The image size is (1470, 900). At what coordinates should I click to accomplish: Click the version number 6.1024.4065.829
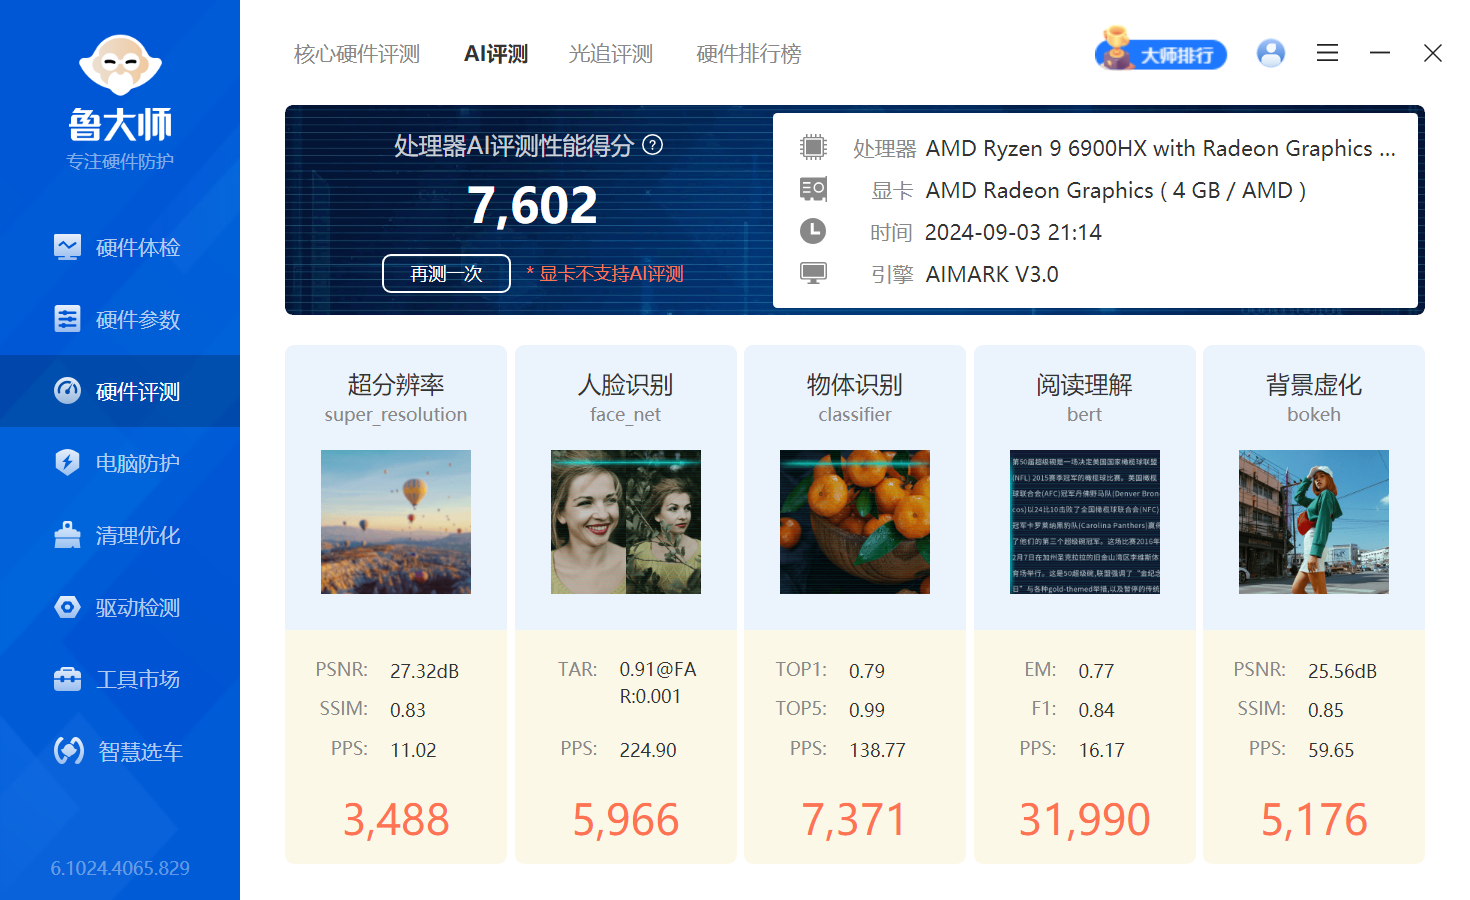pos(120,868)
